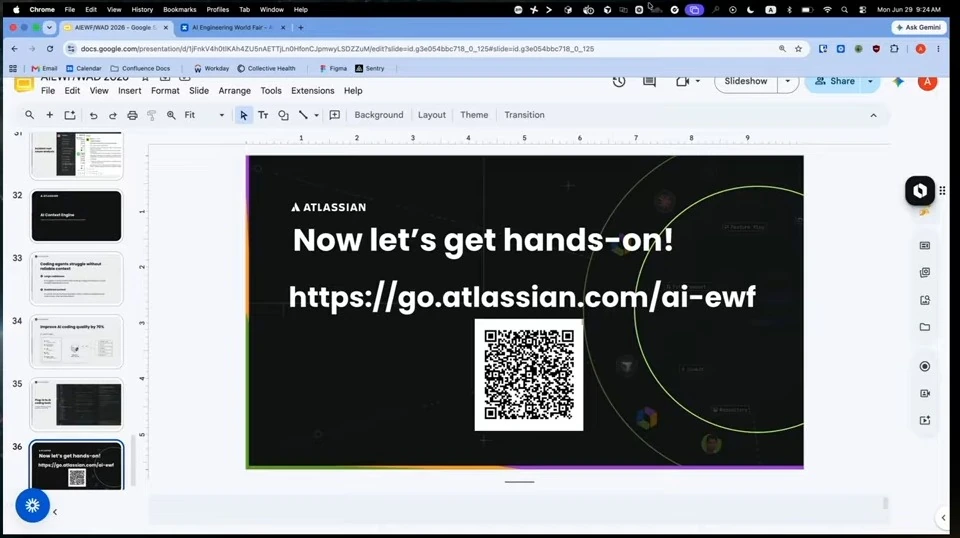Reload the page in Chrome
This screenshot has height=538, width=960.
(x=50, y=49)
